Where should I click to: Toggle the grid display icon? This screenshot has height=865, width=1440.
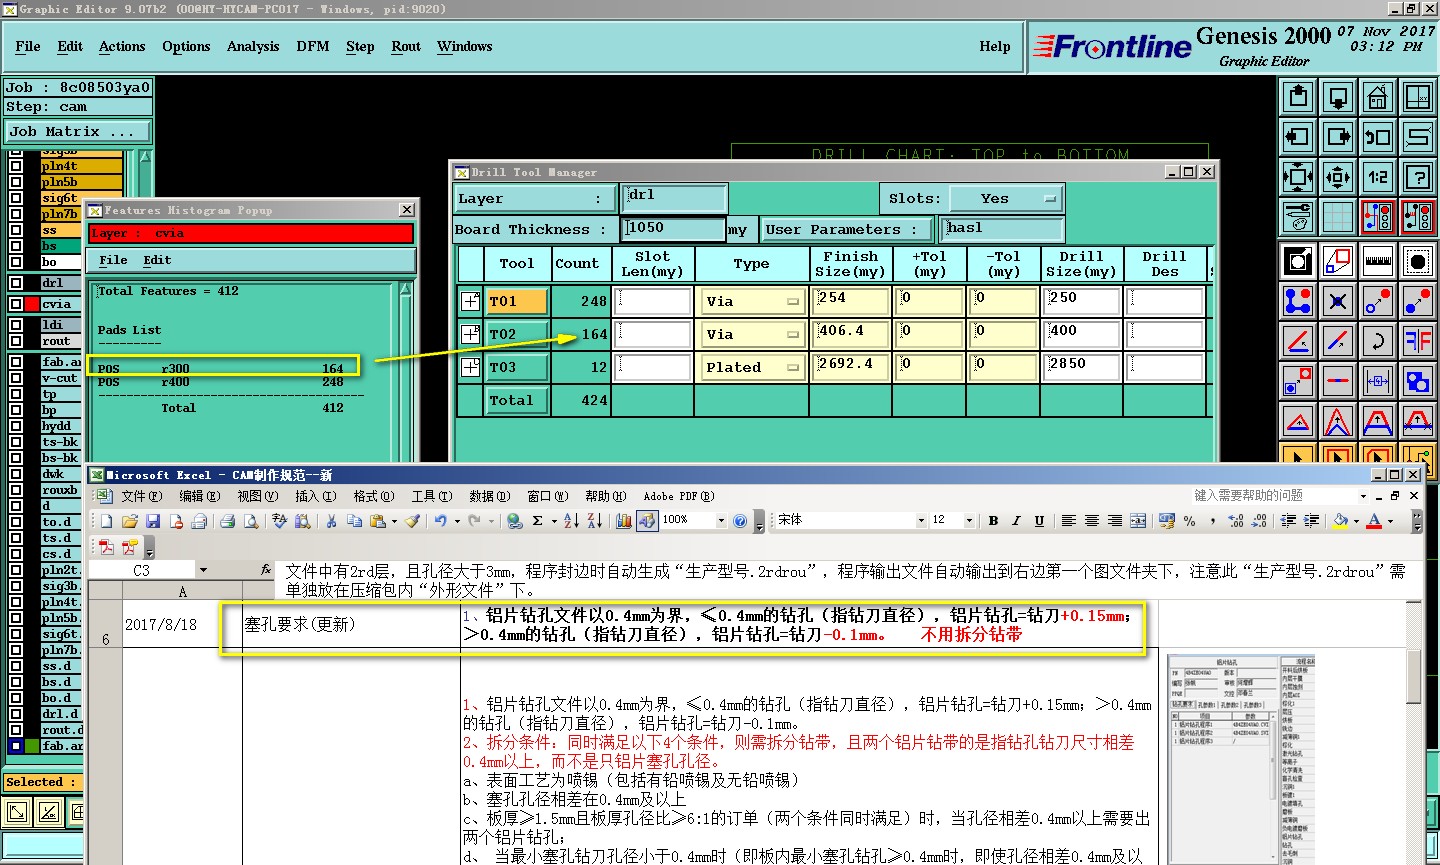1338,216
